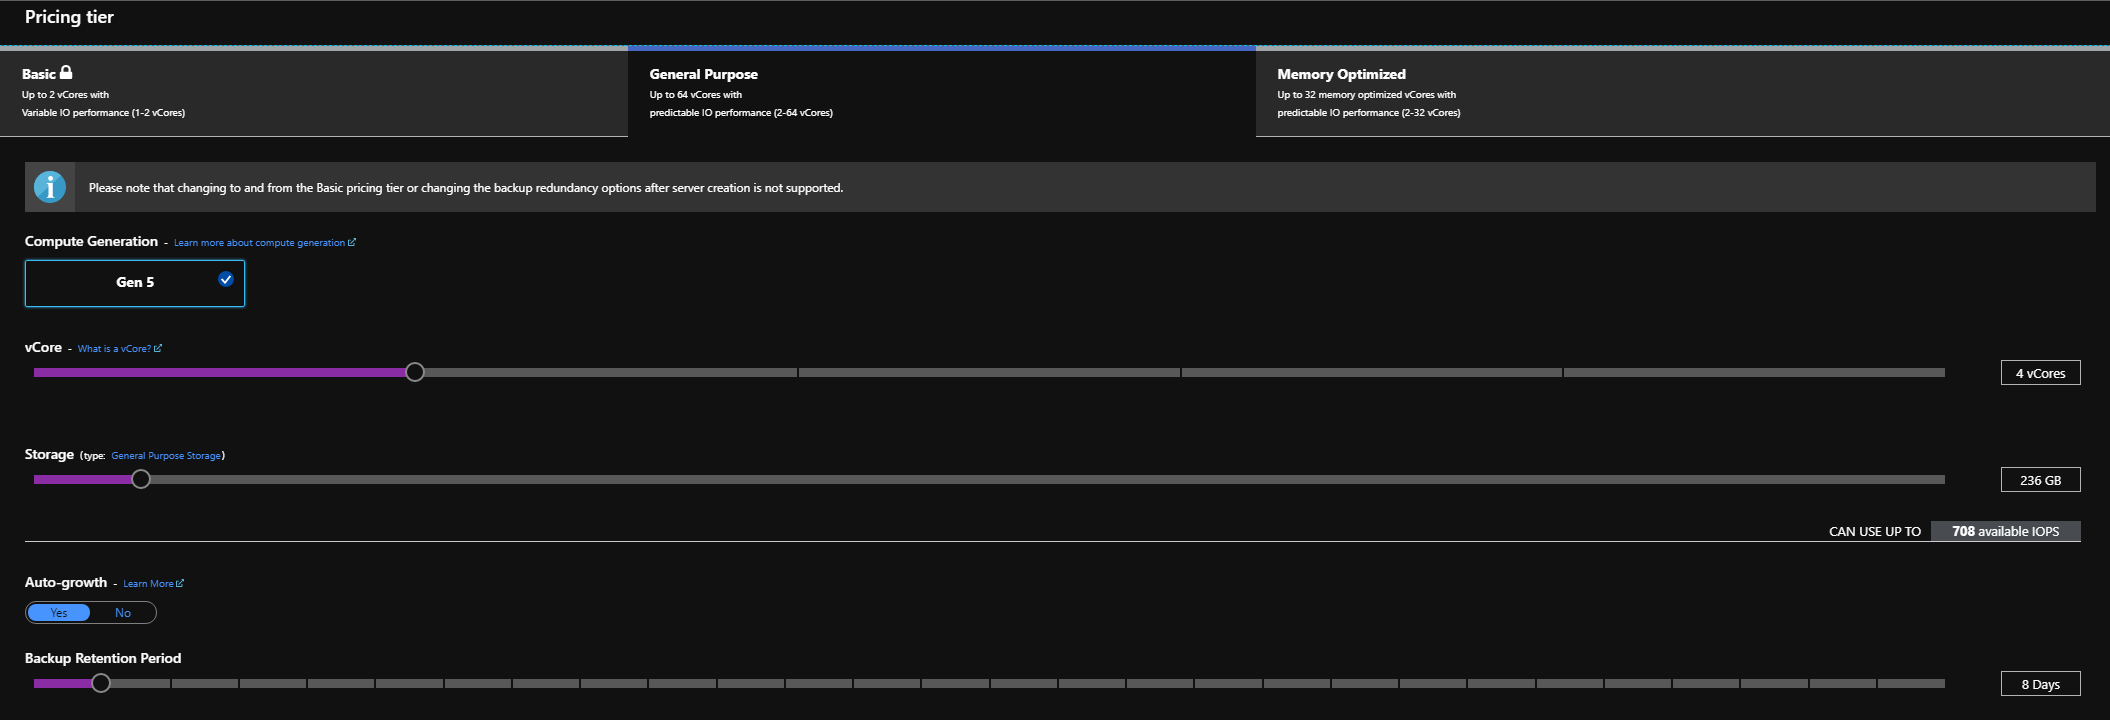
Task: Switch to Memory Optimized pricing tier tab
Action: (1683, 92)
